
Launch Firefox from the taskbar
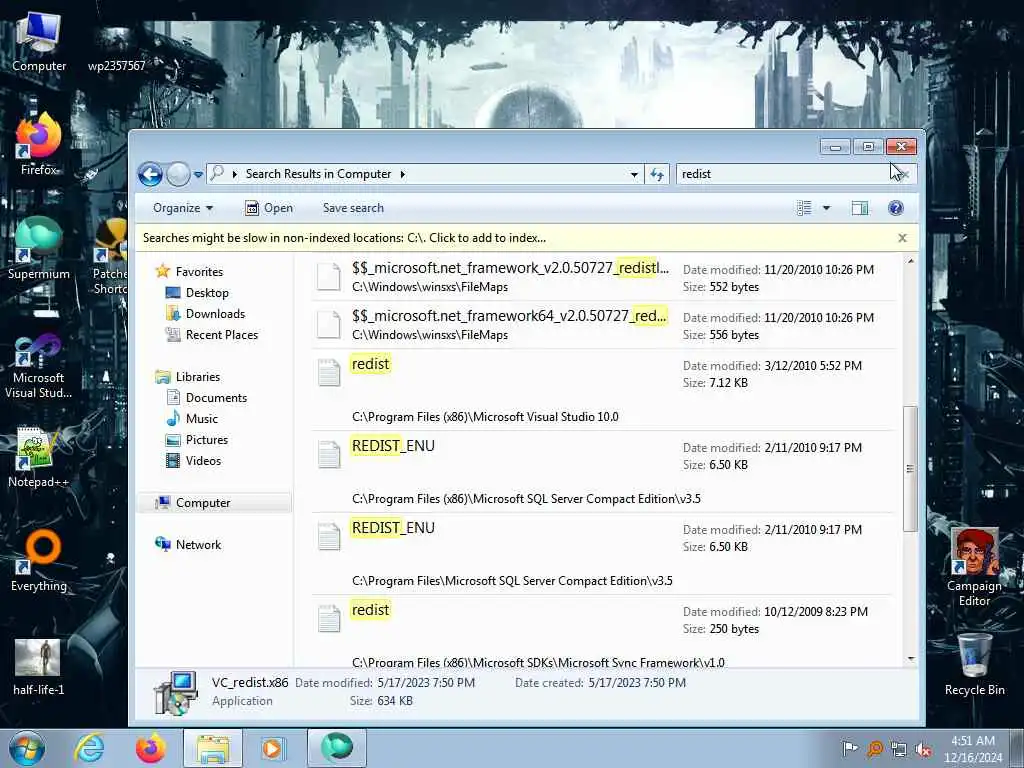tap(151, 748)
